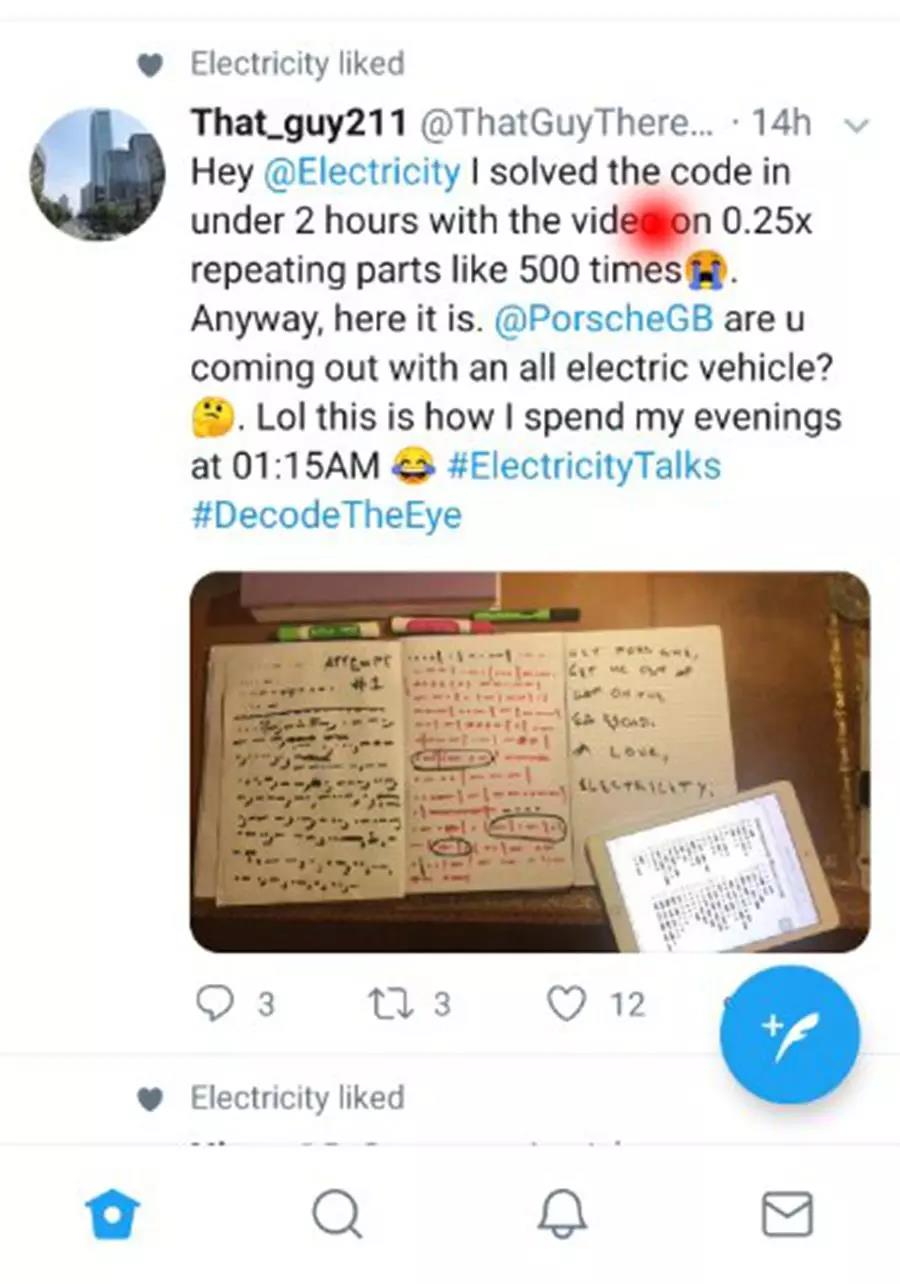900x1284 pixels.
Task: Open the @PorscheGB mention link
Action: pyautogui.click(x=604, y=319)
